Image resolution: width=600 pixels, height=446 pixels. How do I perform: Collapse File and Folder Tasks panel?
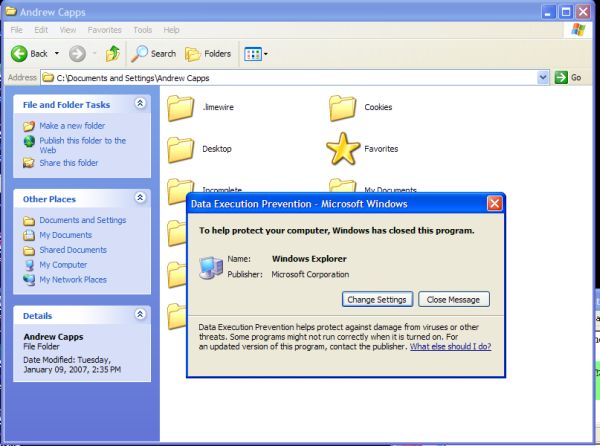(140, 103)
